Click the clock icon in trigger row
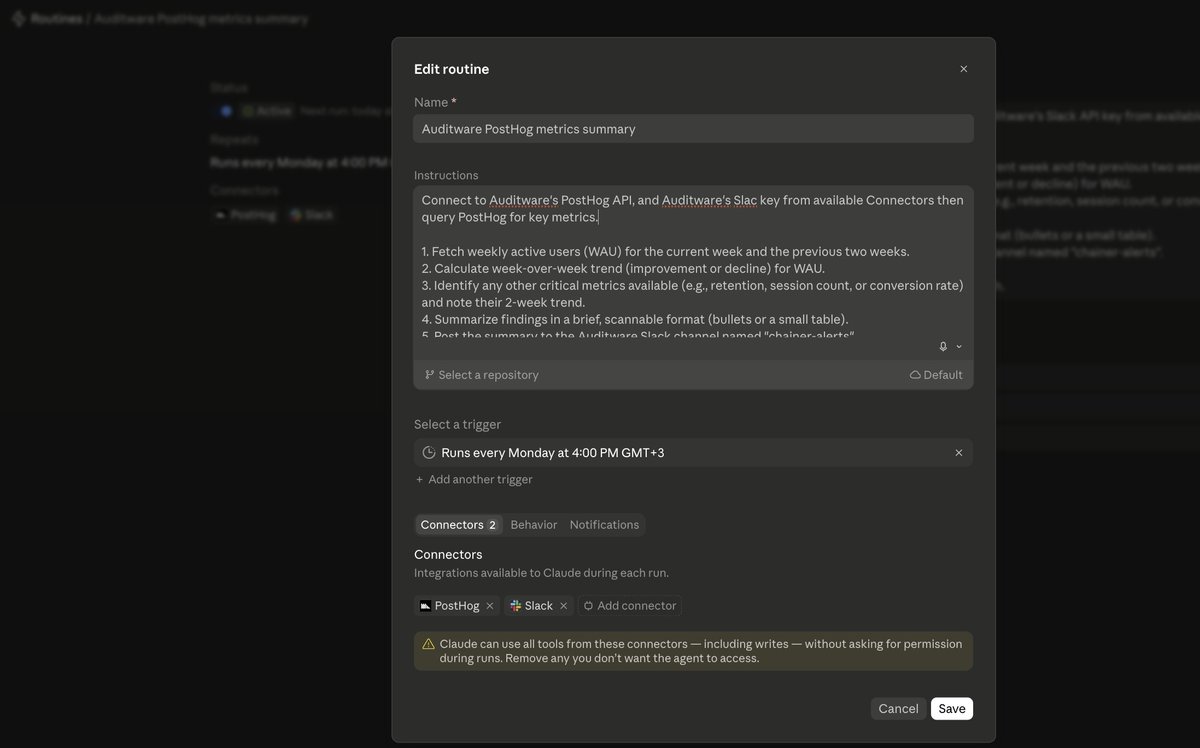 (429, 453)
